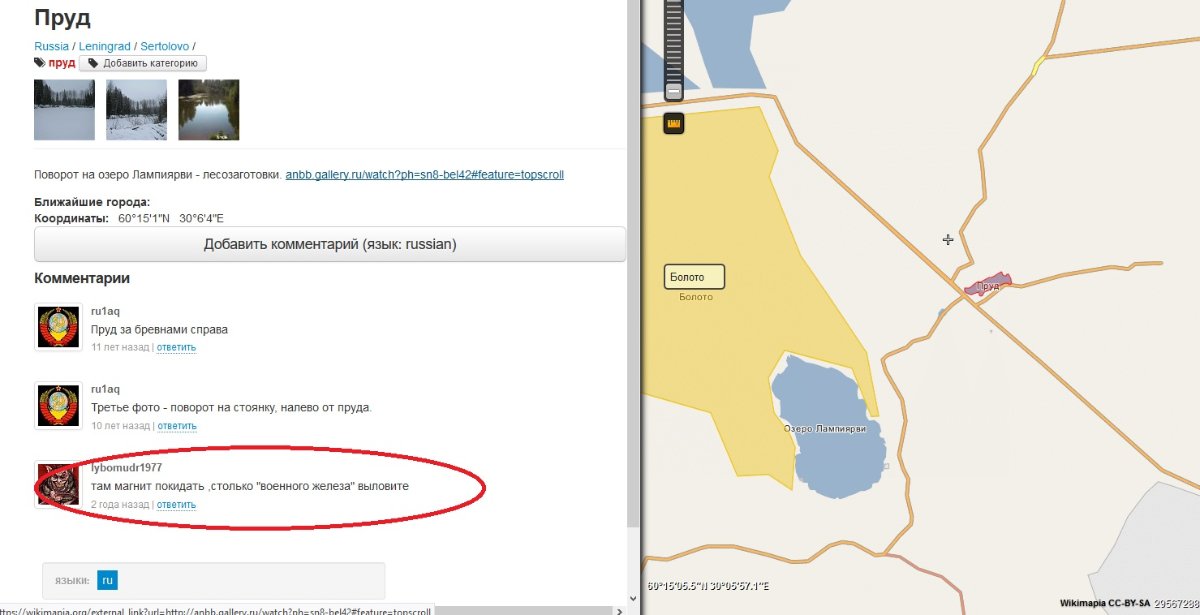Click the map zoom level slider track
The height and width of the screenshot is (615, 1200).
click(x=673, y=40)
